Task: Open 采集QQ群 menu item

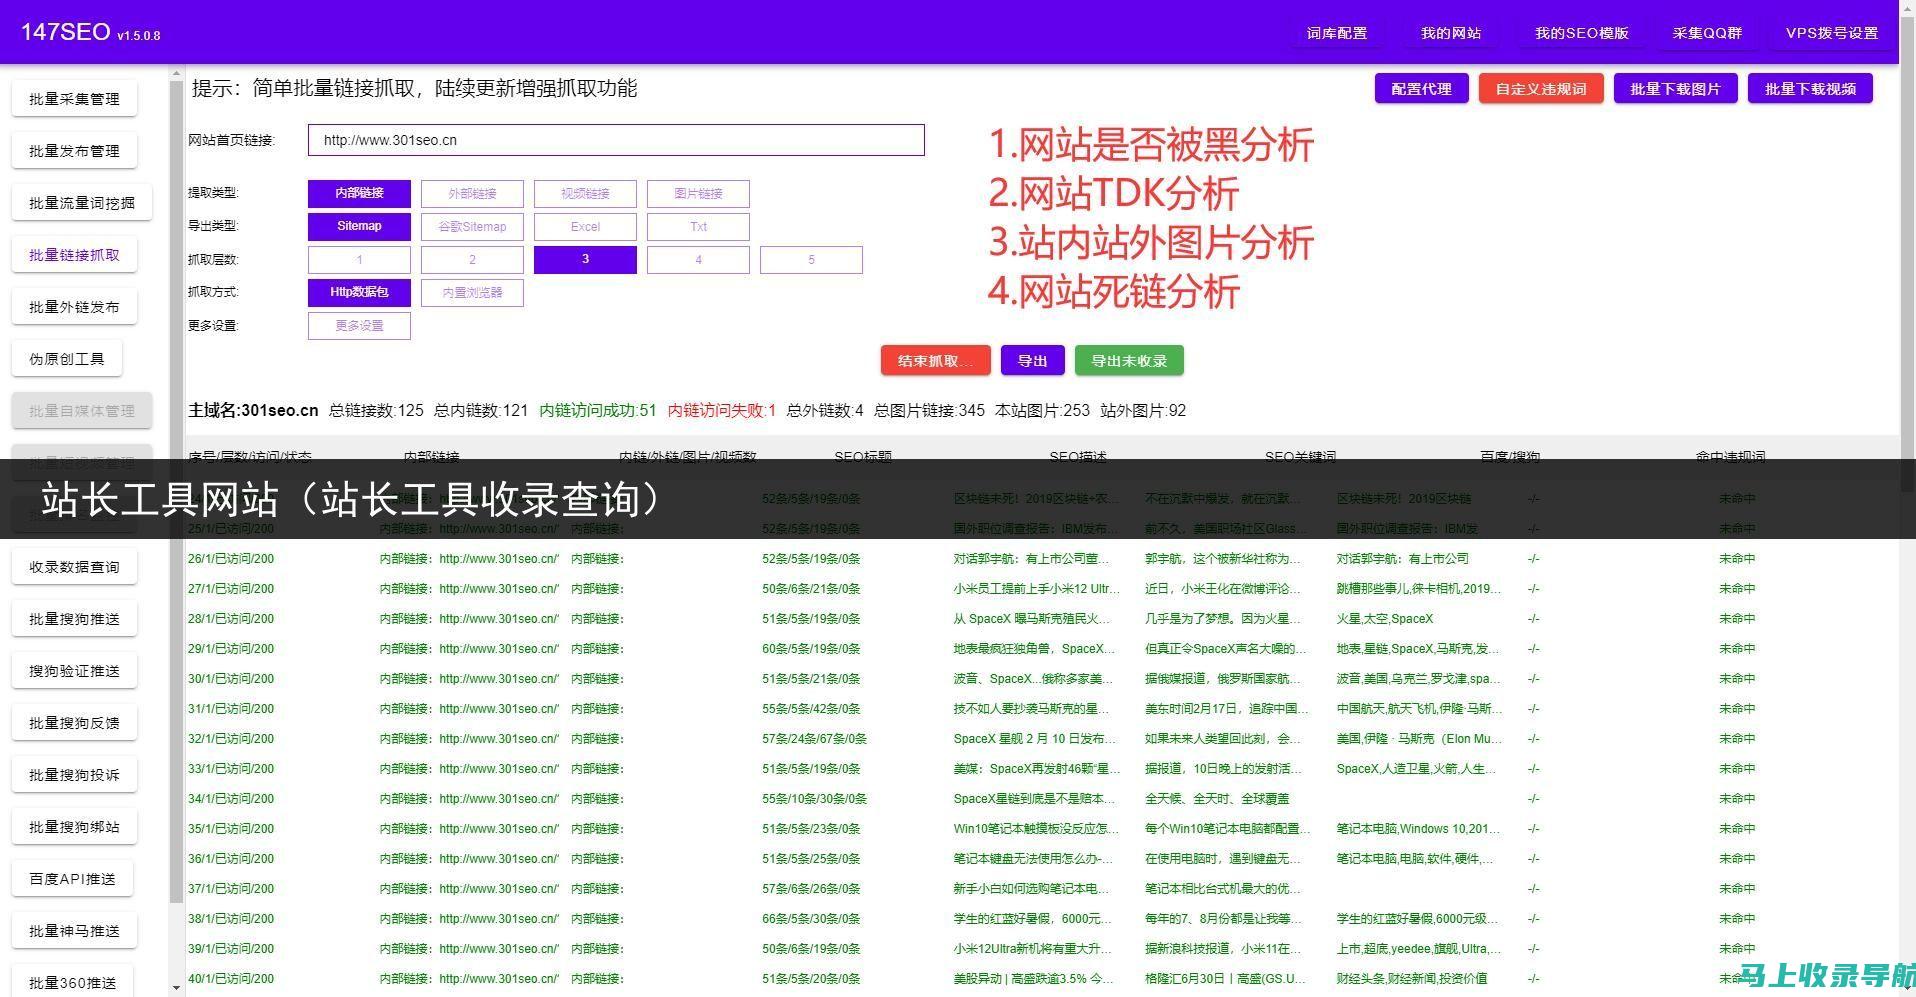Action: [x=1707, y=33]
